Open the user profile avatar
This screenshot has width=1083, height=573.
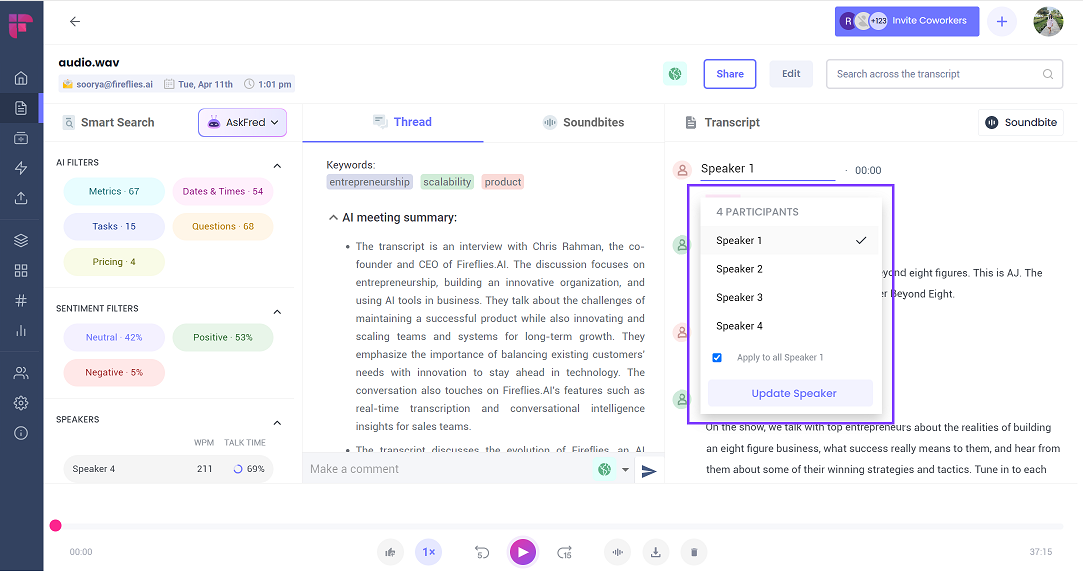click(1048, 21)
